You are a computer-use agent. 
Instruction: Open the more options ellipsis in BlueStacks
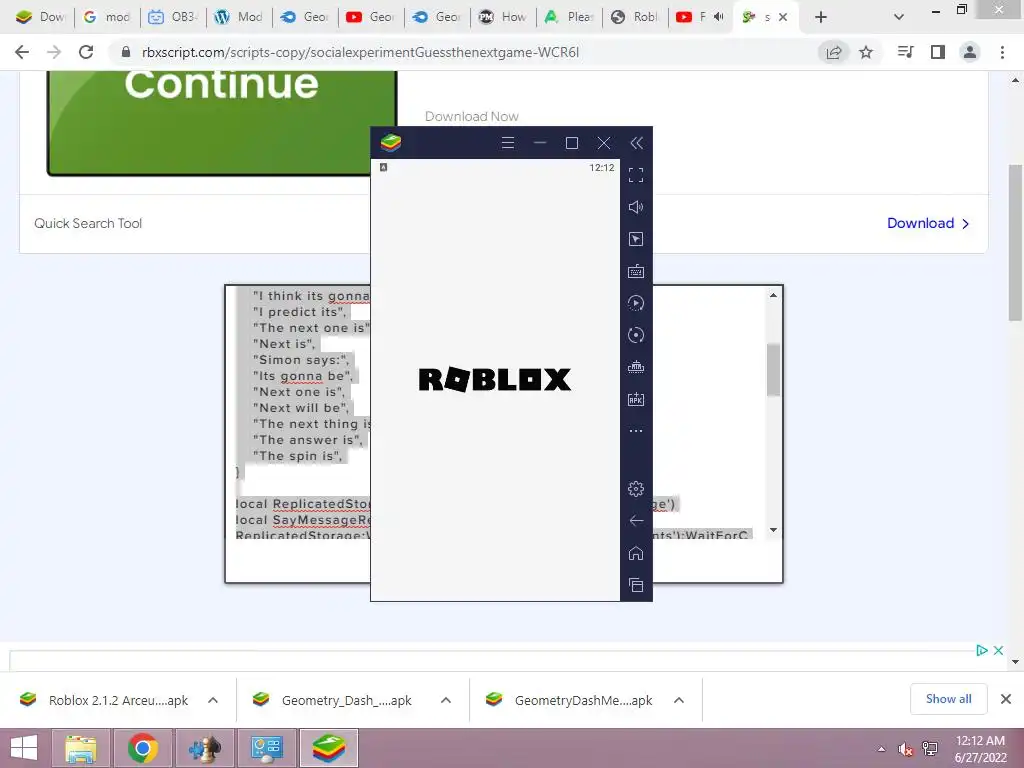(x=635, y=431)
